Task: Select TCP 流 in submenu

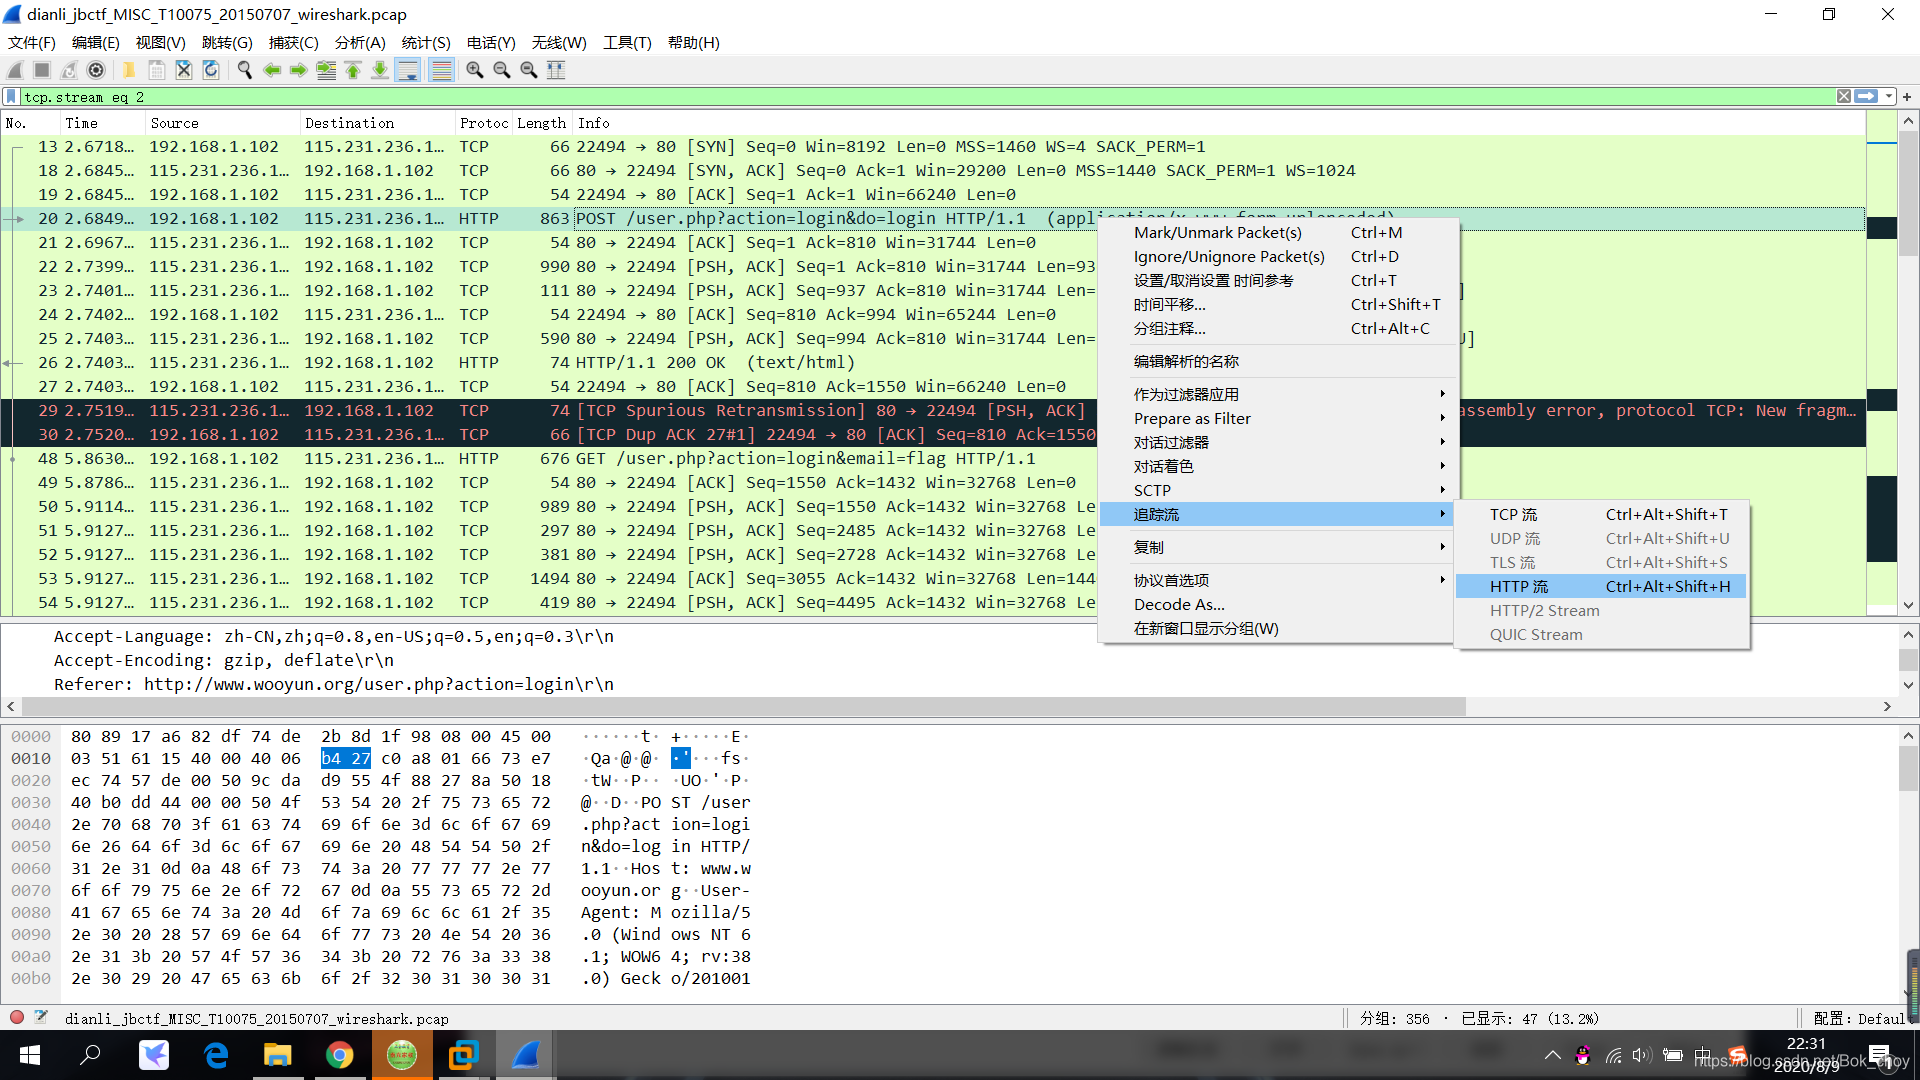Action: (1601, 515)
